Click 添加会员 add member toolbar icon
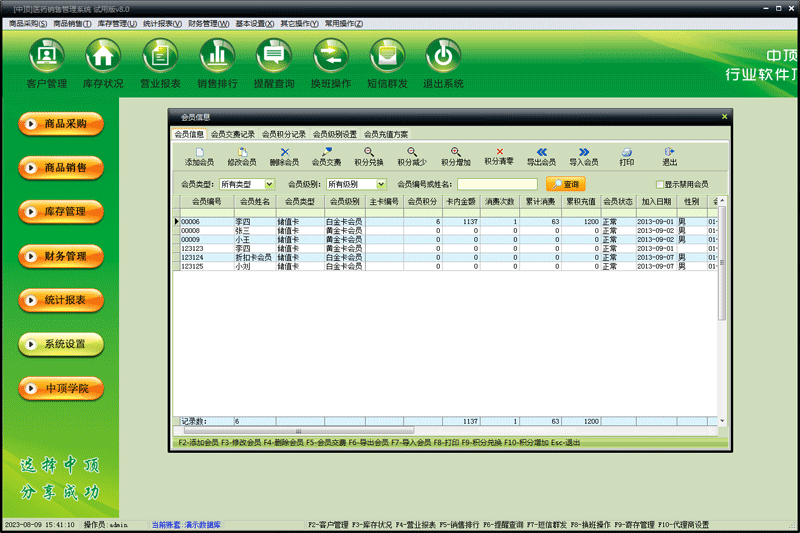 click(x=199, y=157)
